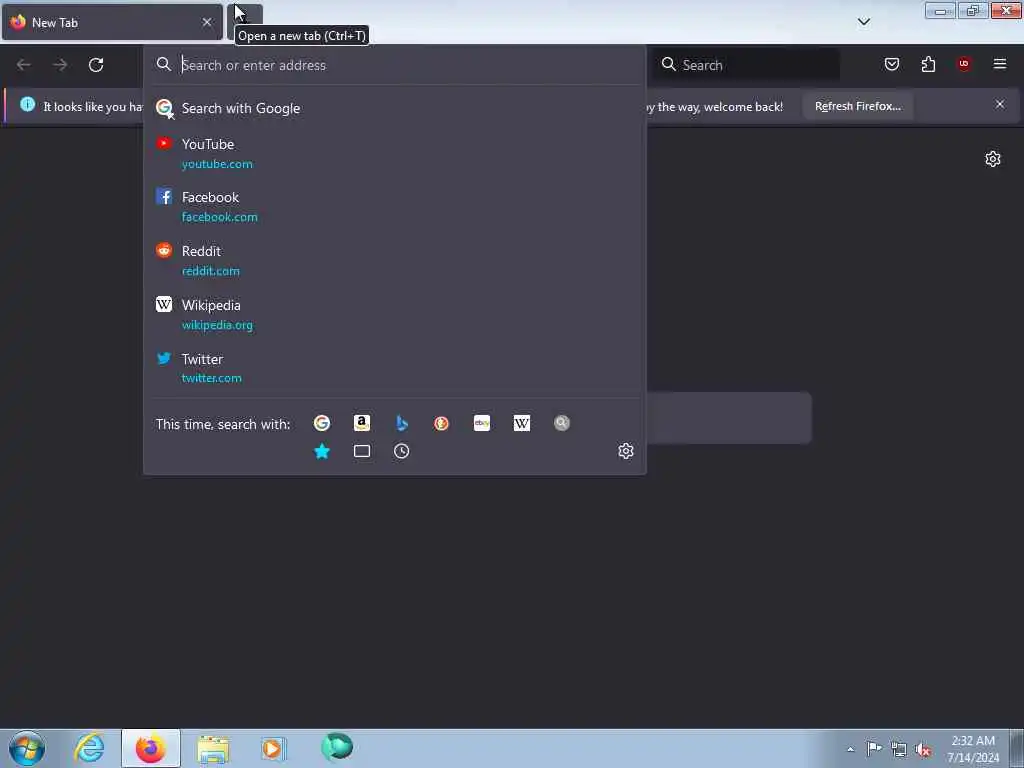Image resolution: width=1024 pixels, height=768 pixels.
Task: Click the Search box in toolbar
Action: [x=746, y=65]
